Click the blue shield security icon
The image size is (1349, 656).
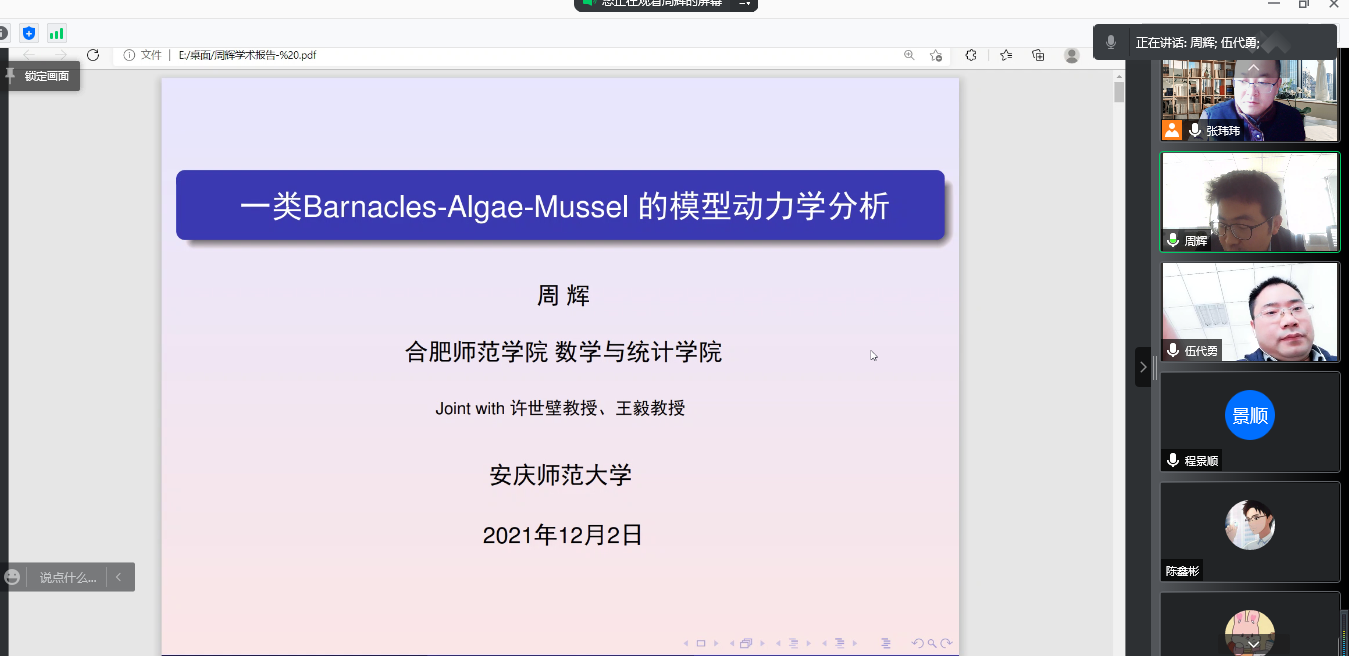pos(29,33)
